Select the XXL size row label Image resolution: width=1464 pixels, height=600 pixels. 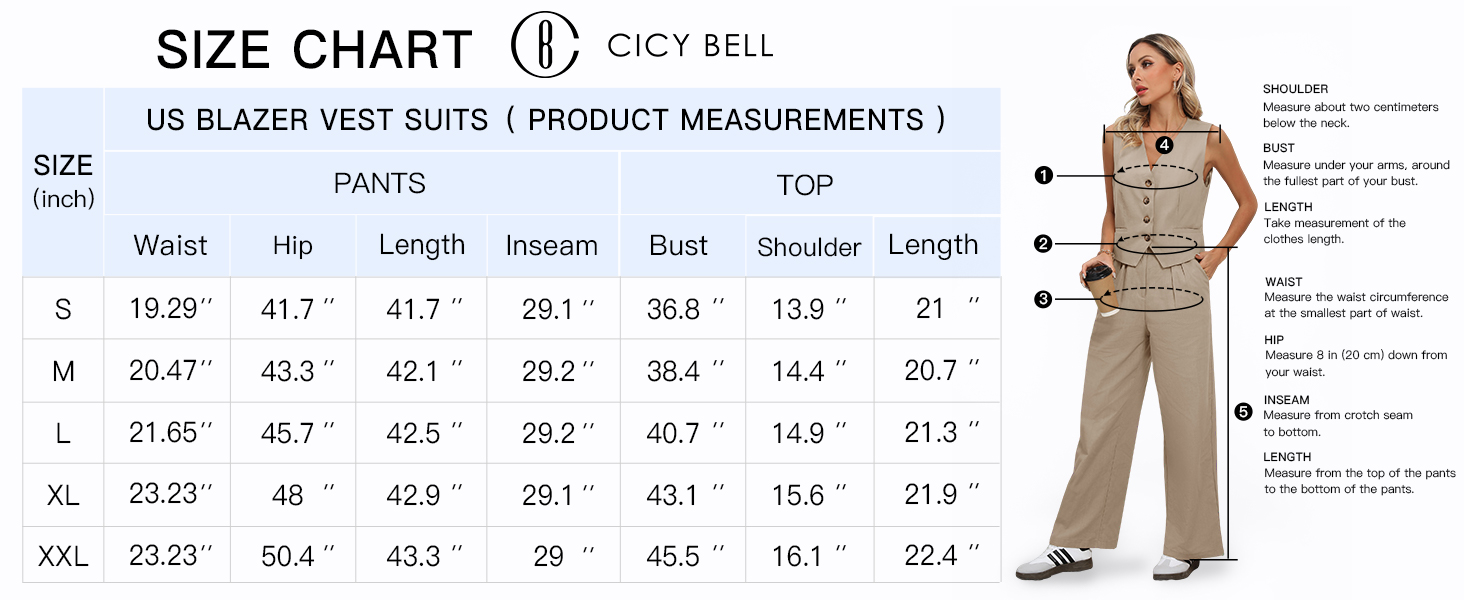(63, 556)
